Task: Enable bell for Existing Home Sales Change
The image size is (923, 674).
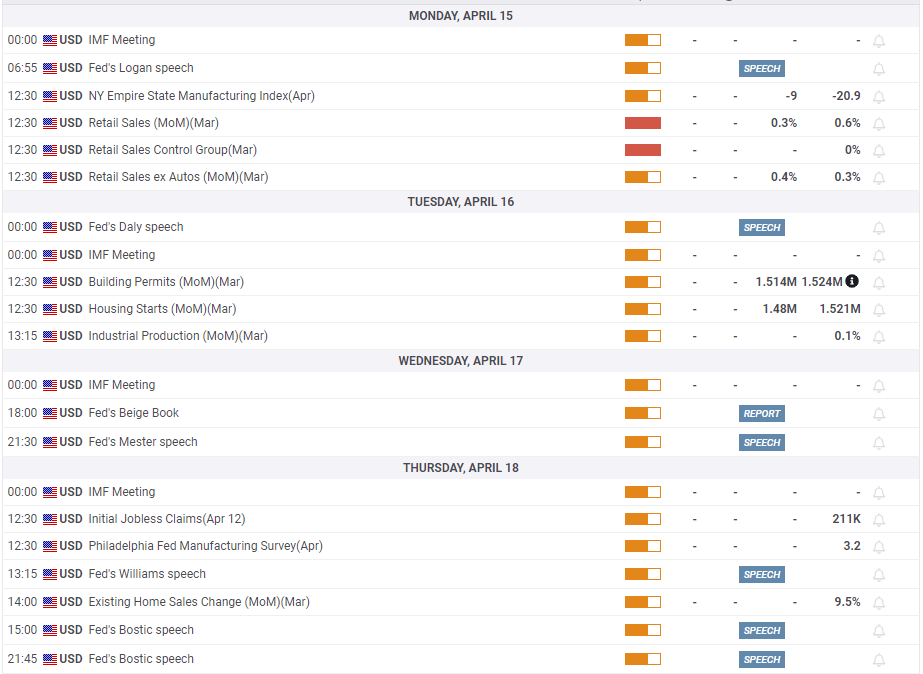Action: click(879, 603)
